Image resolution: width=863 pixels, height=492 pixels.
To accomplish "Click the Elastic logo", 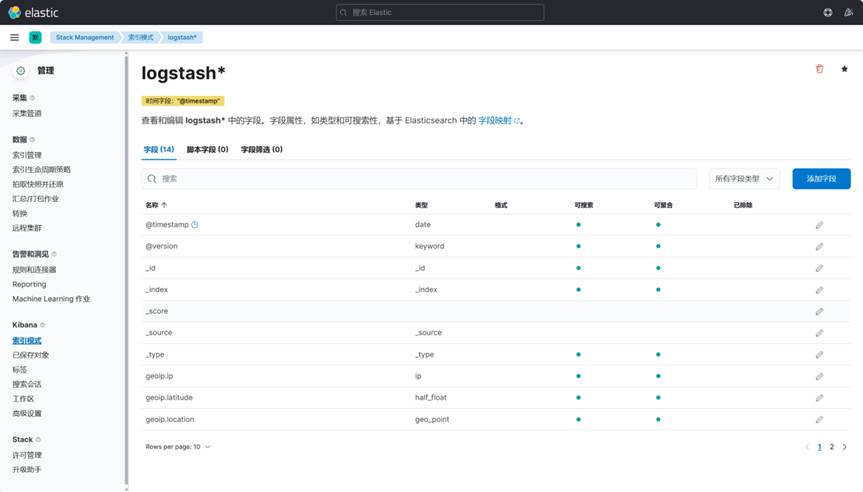I will pyautogui.click(x=33, y=12).
